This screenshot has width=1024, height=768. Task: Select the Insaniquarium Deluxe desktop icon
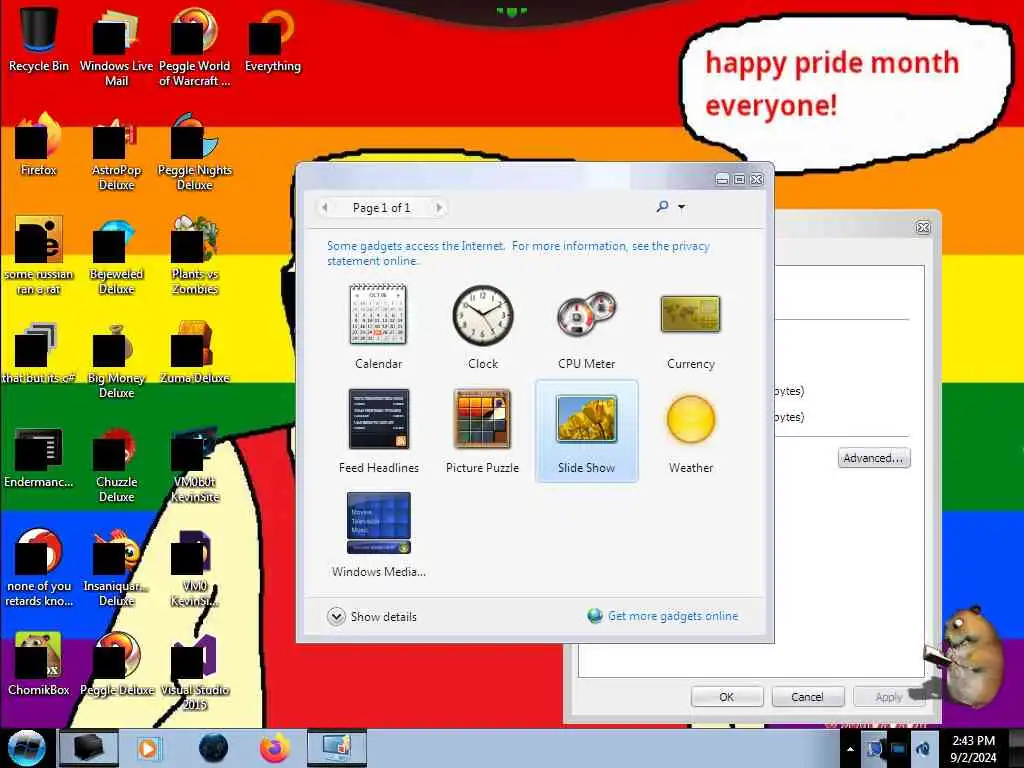pyautogui.click(x=116, y=567)
